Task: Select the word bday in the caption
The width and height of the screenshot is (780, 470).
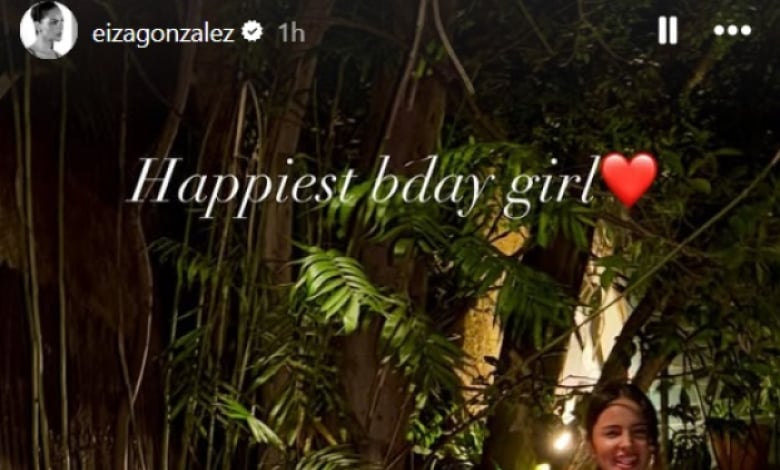Action: click(x=430, y=186)
